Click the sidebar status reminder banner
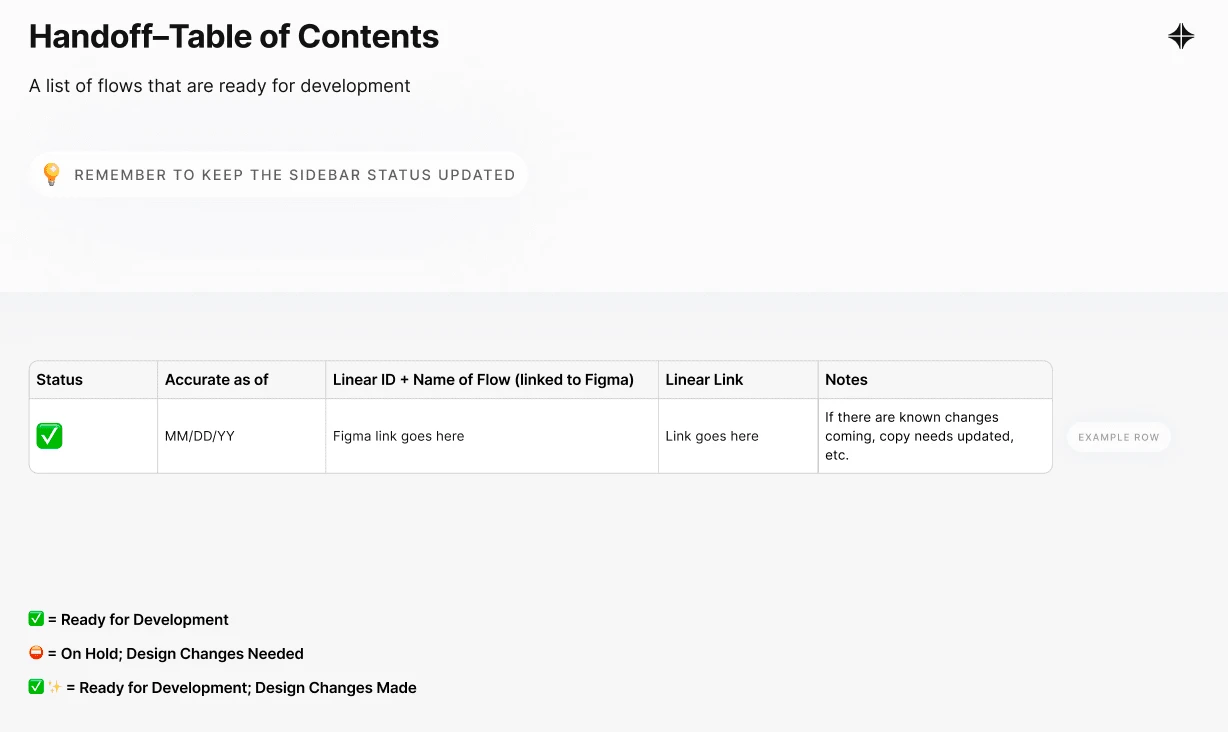1228x732 pixels. pyautogui.click(x=294, y=175)
